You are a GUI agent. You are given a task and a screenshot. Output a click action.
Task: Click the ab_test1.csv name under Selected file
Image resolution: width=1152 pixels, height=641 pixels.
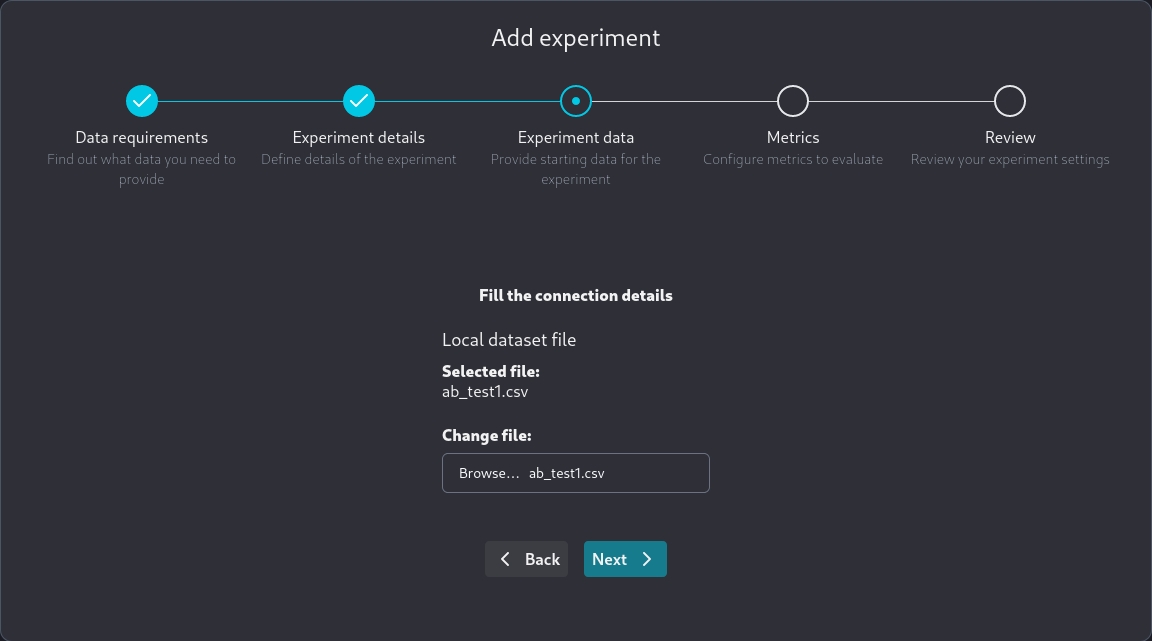pyautogui.click(x=485, y=392)
